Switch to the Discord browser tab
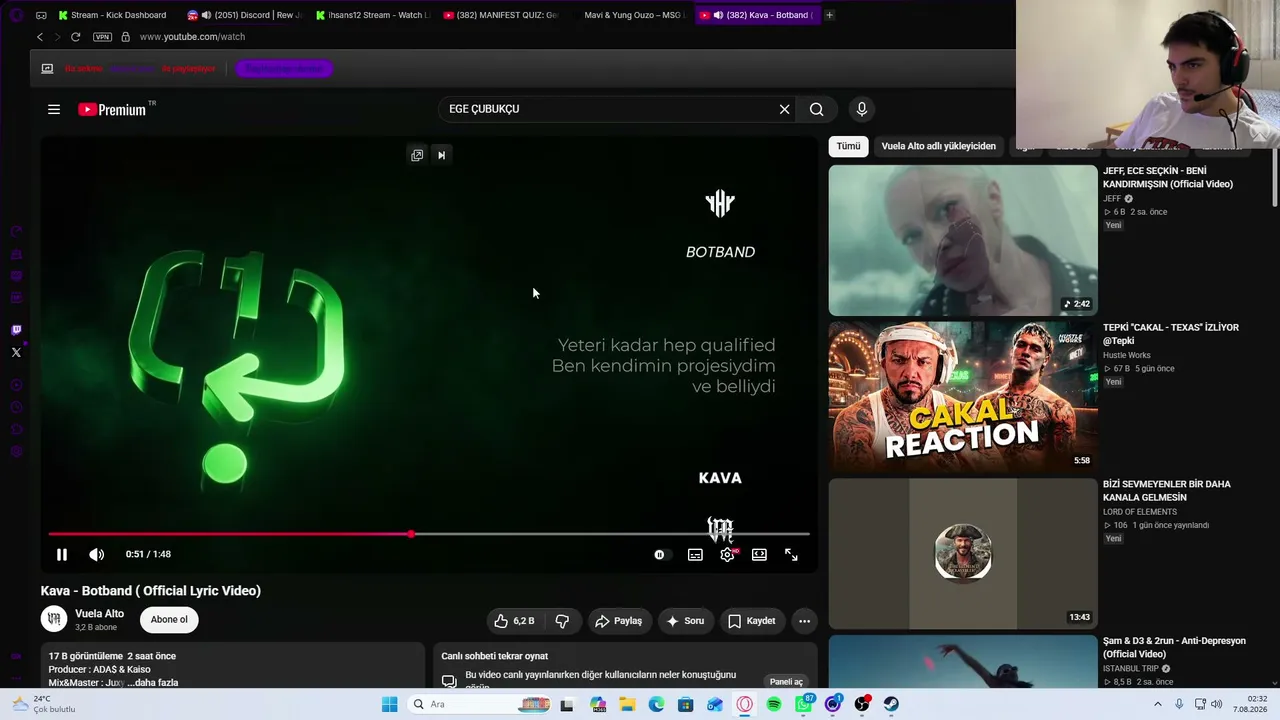This screenshot has width=1280, height=720. pos(244,15)
